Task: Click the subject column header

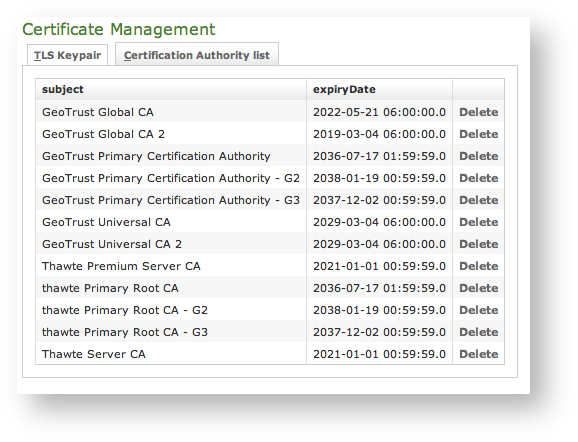Action: tap(171, 90)
